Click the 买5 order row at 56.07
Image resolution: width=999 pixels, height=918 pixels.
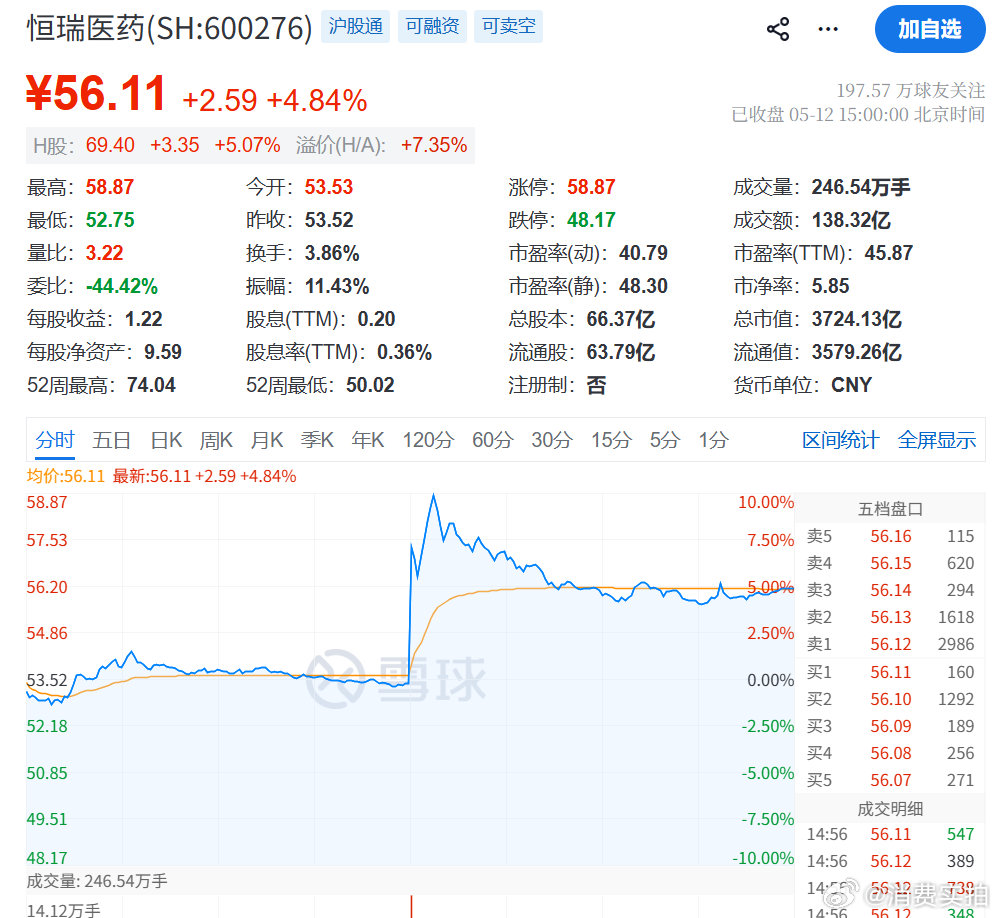click(890, 780)
